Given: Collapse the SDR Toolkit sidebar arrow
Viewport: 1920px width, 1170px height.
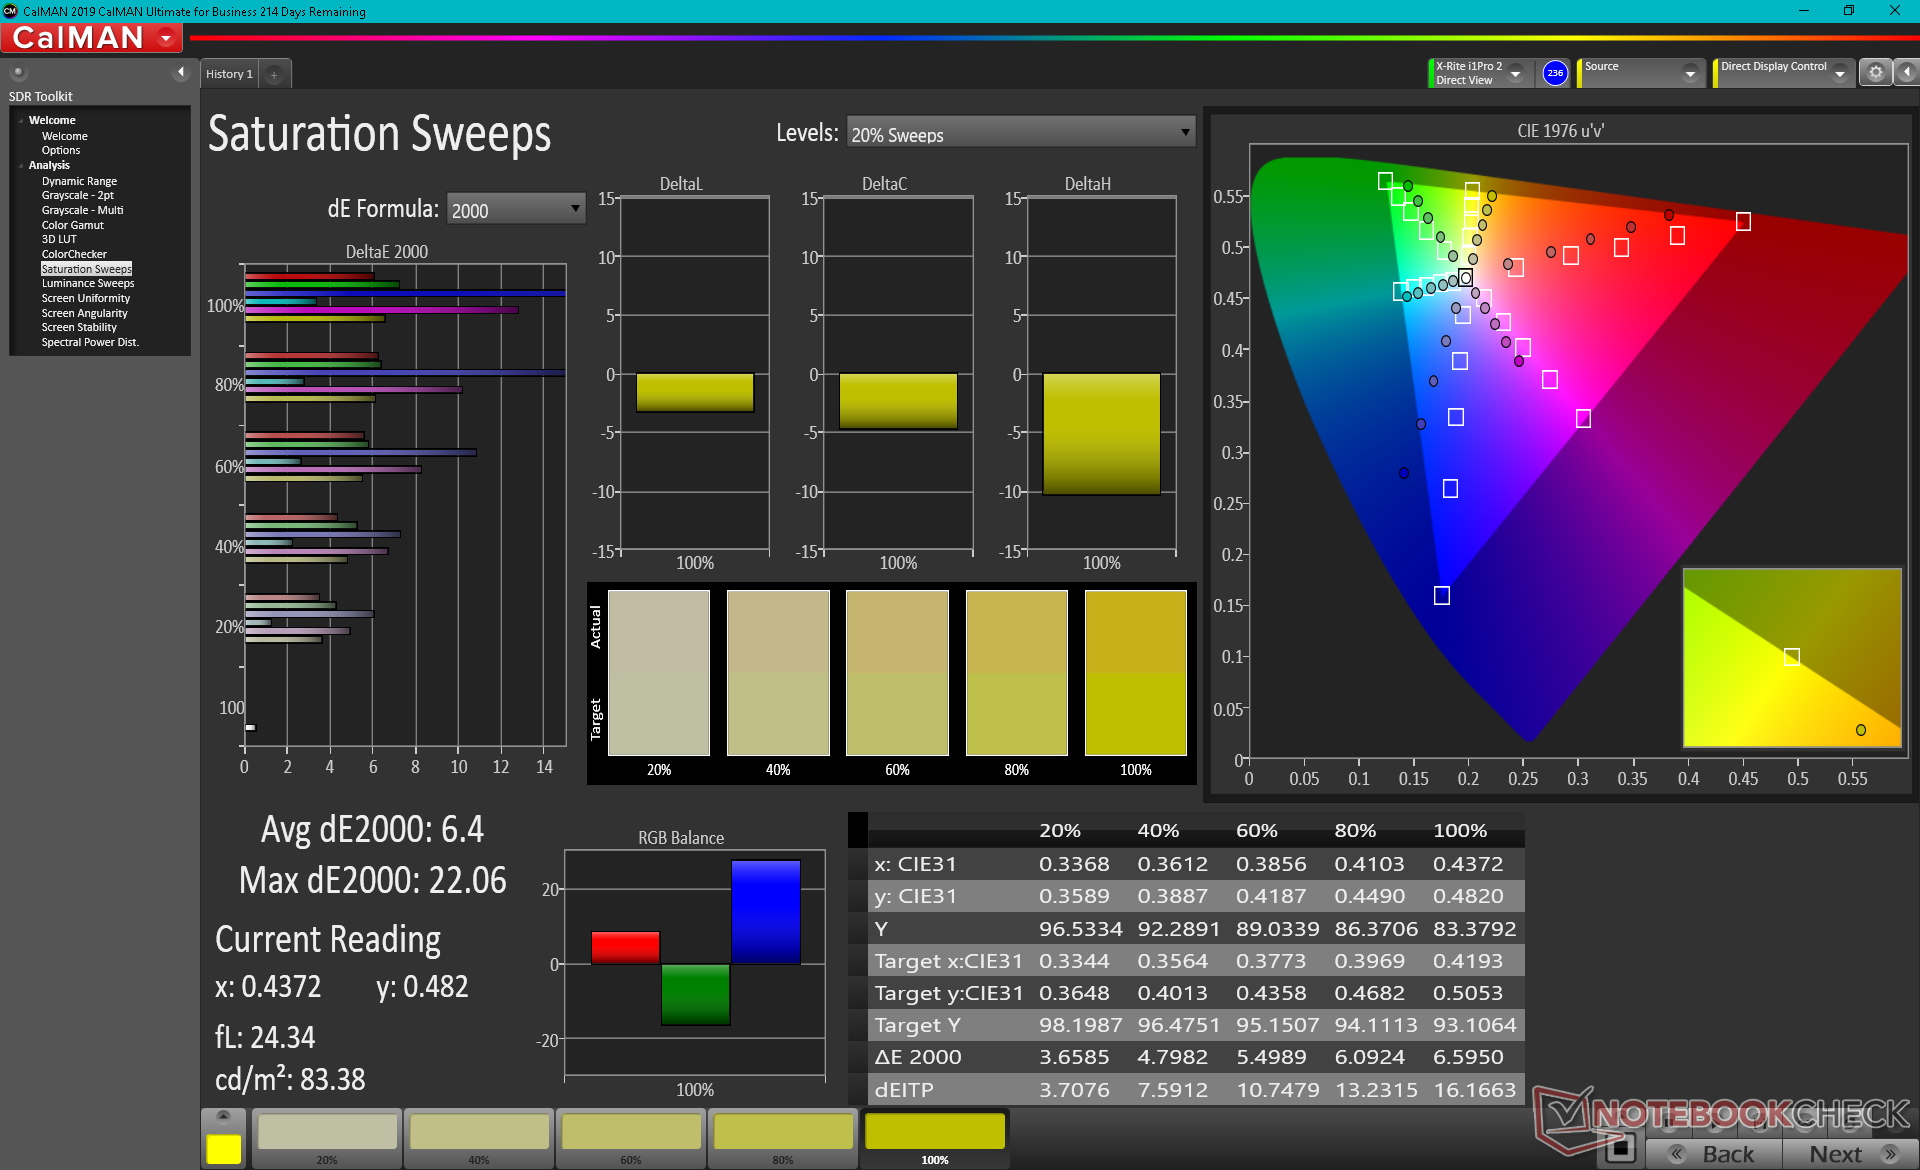Looking at the screenshot, I should [x=181, y=72].
